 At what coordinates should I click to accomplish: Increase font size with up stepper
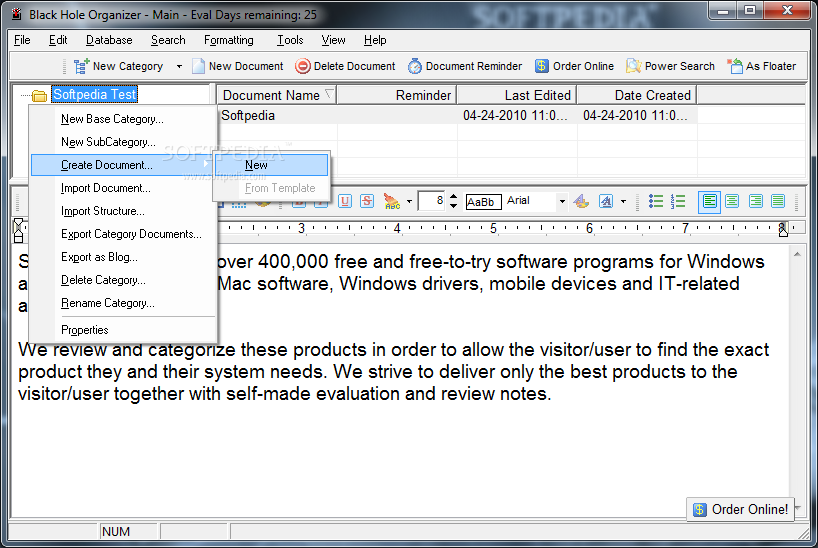pyautogui.click(x=453, y=197)
